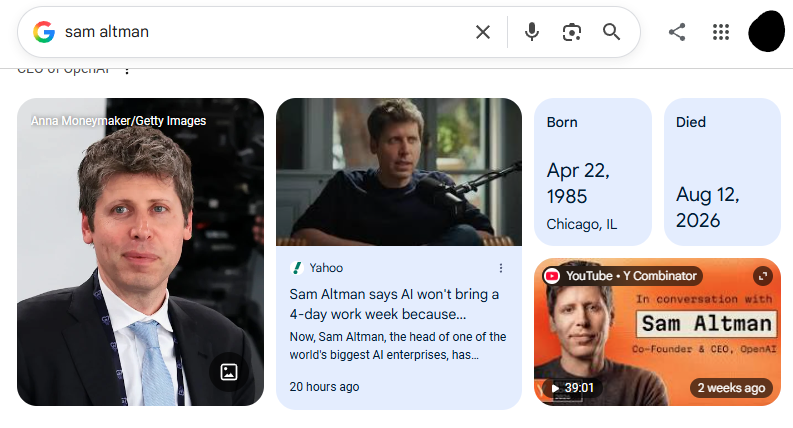Open more options beside CEO of OpenAI
The width and height of the screenshot is (793, 428).
tap(127, 70)
